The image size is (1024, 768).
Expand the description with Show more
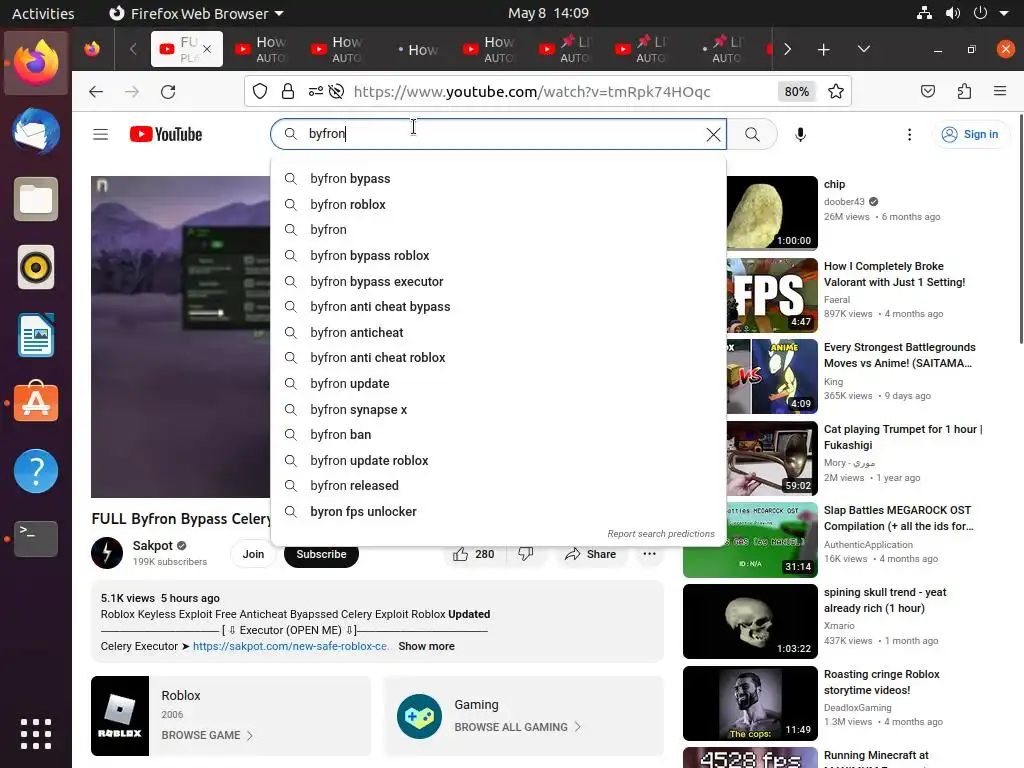(x=426, y=646)
